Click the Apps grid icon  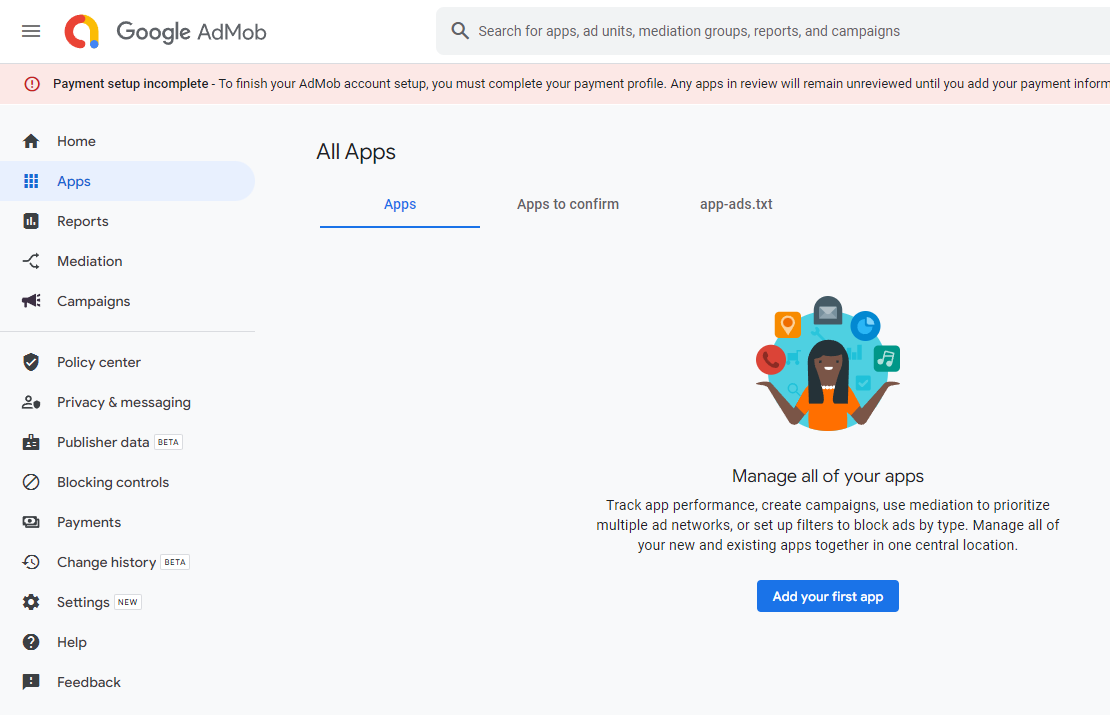tap(31, 181)
